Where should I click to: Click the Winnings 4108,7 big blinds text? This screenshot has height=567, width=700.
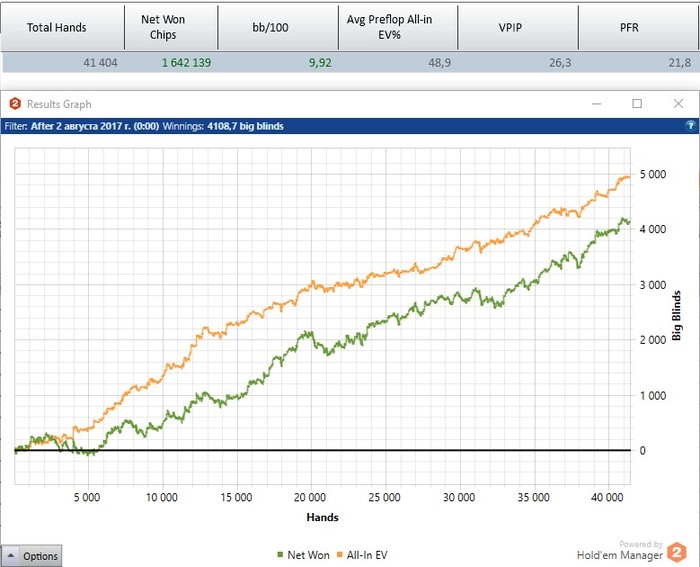223,126
